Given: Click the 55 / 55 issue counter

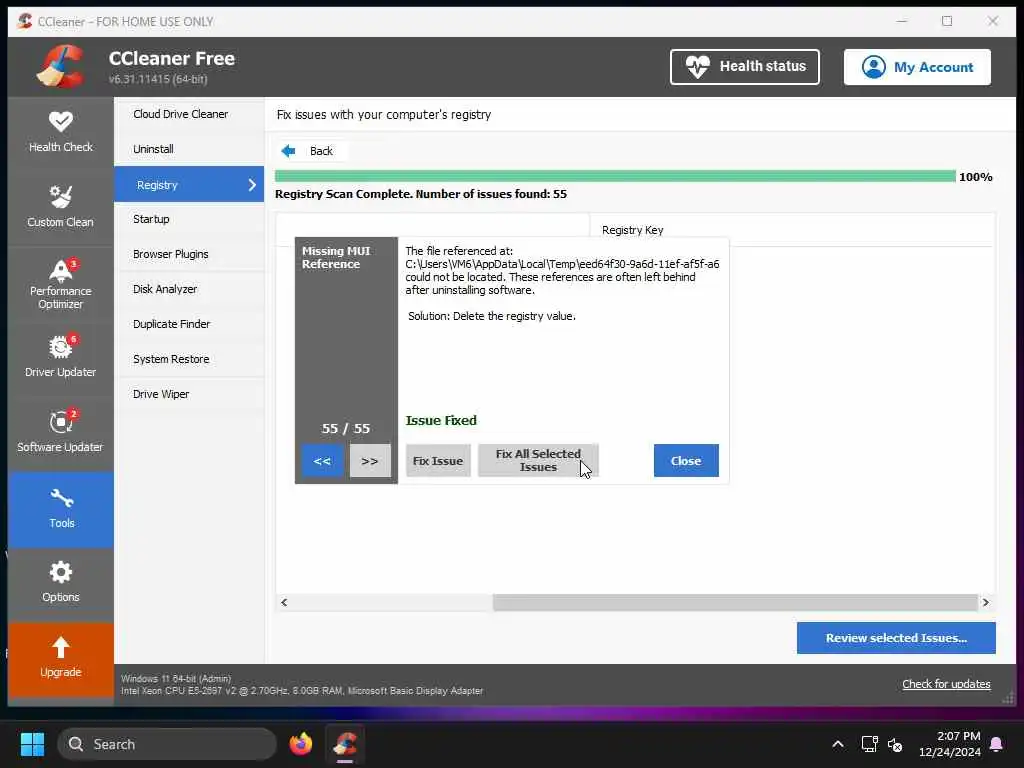Looking at the screenshot, I should [x=345, y=428].
